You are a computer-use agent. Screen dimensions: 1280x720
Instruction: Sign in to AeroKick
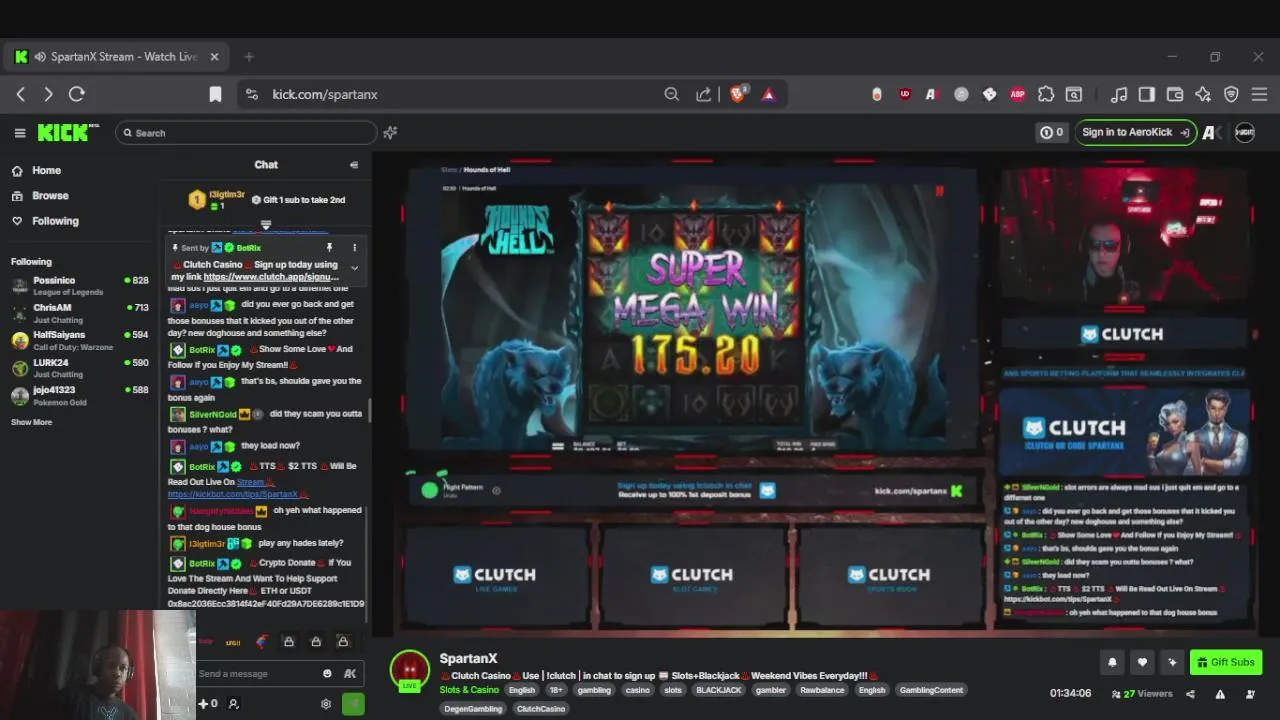[x=1135, y=132]
